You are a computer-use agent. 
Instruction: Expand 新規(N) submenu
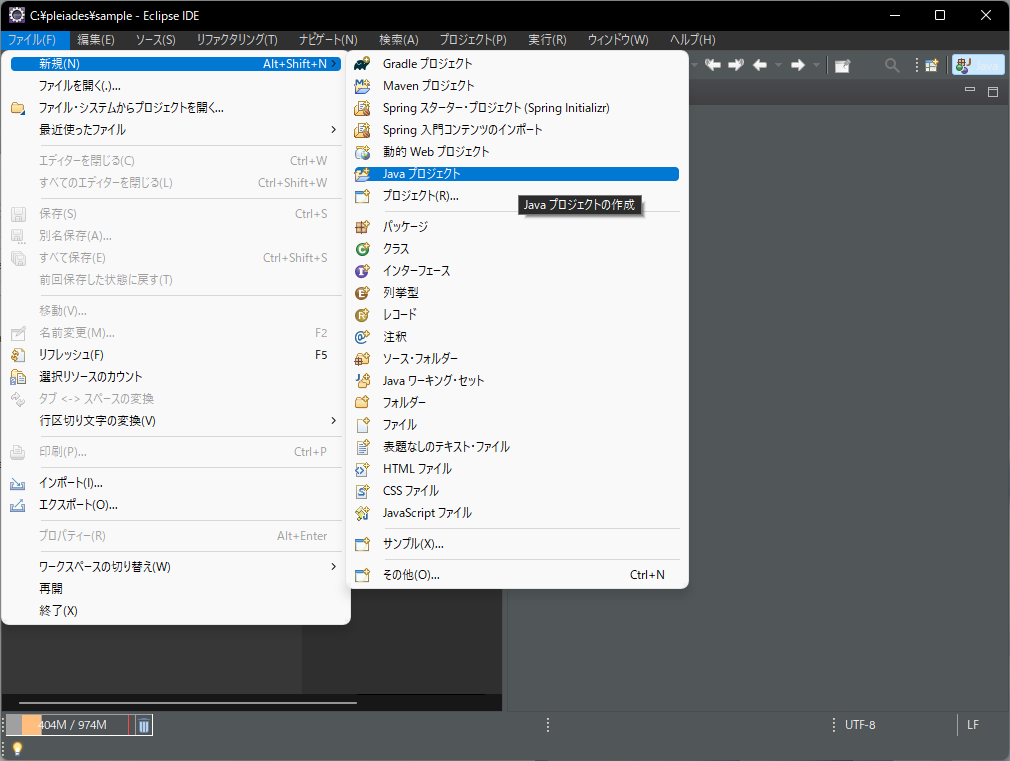[176, 64]
